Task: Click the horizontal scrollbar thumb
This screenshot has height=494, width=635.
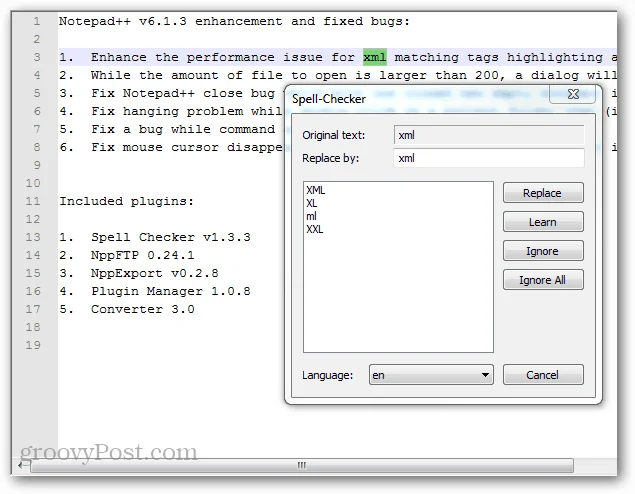Action: coord(302,466)
